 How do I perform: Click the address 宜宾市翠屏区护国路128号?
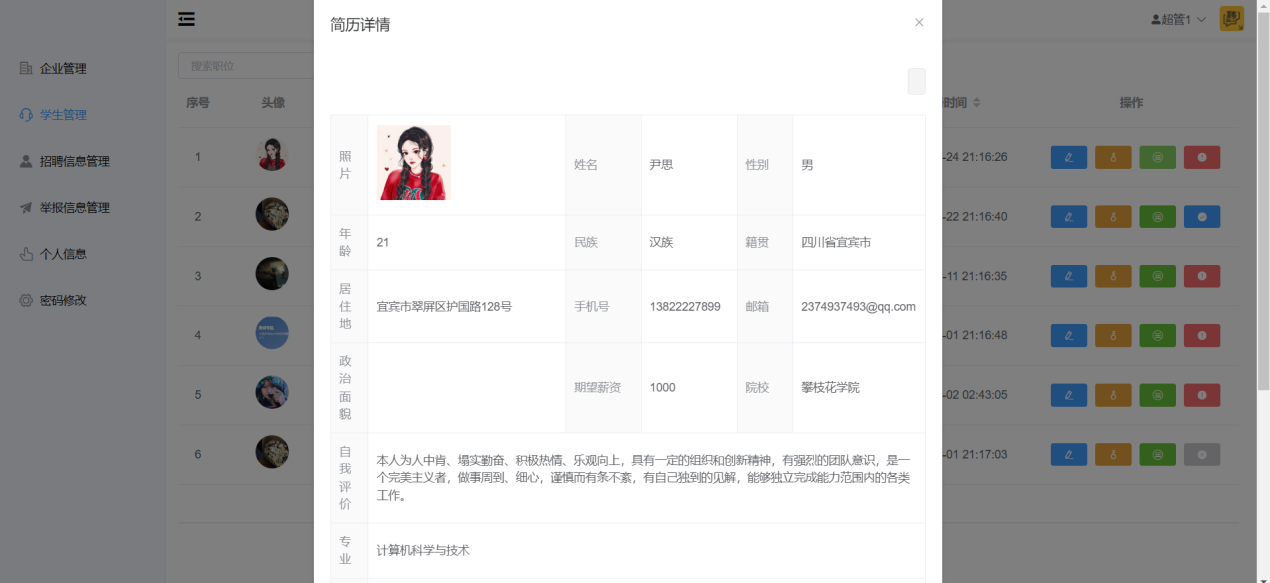coord(444,306)
